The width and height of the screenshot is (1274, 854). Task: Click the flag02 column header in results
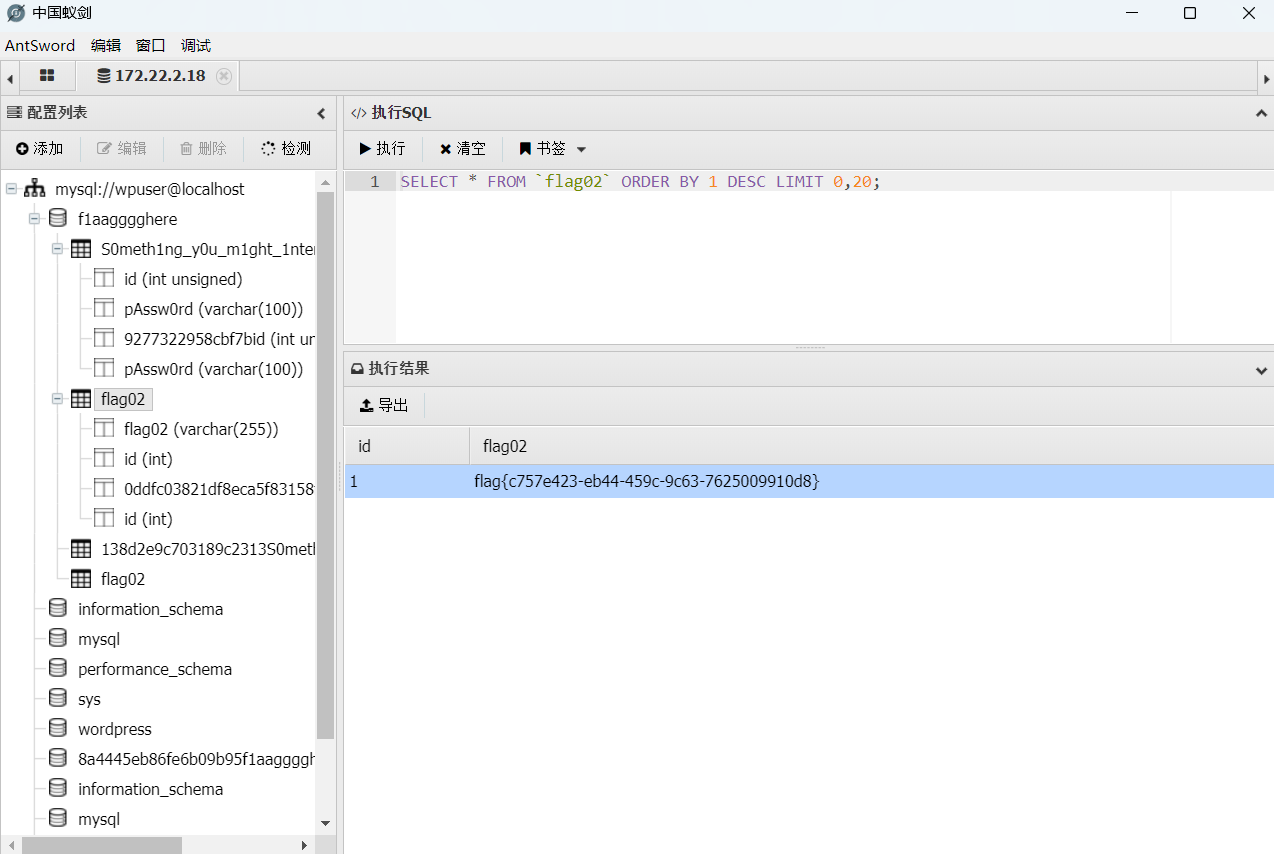871,446
